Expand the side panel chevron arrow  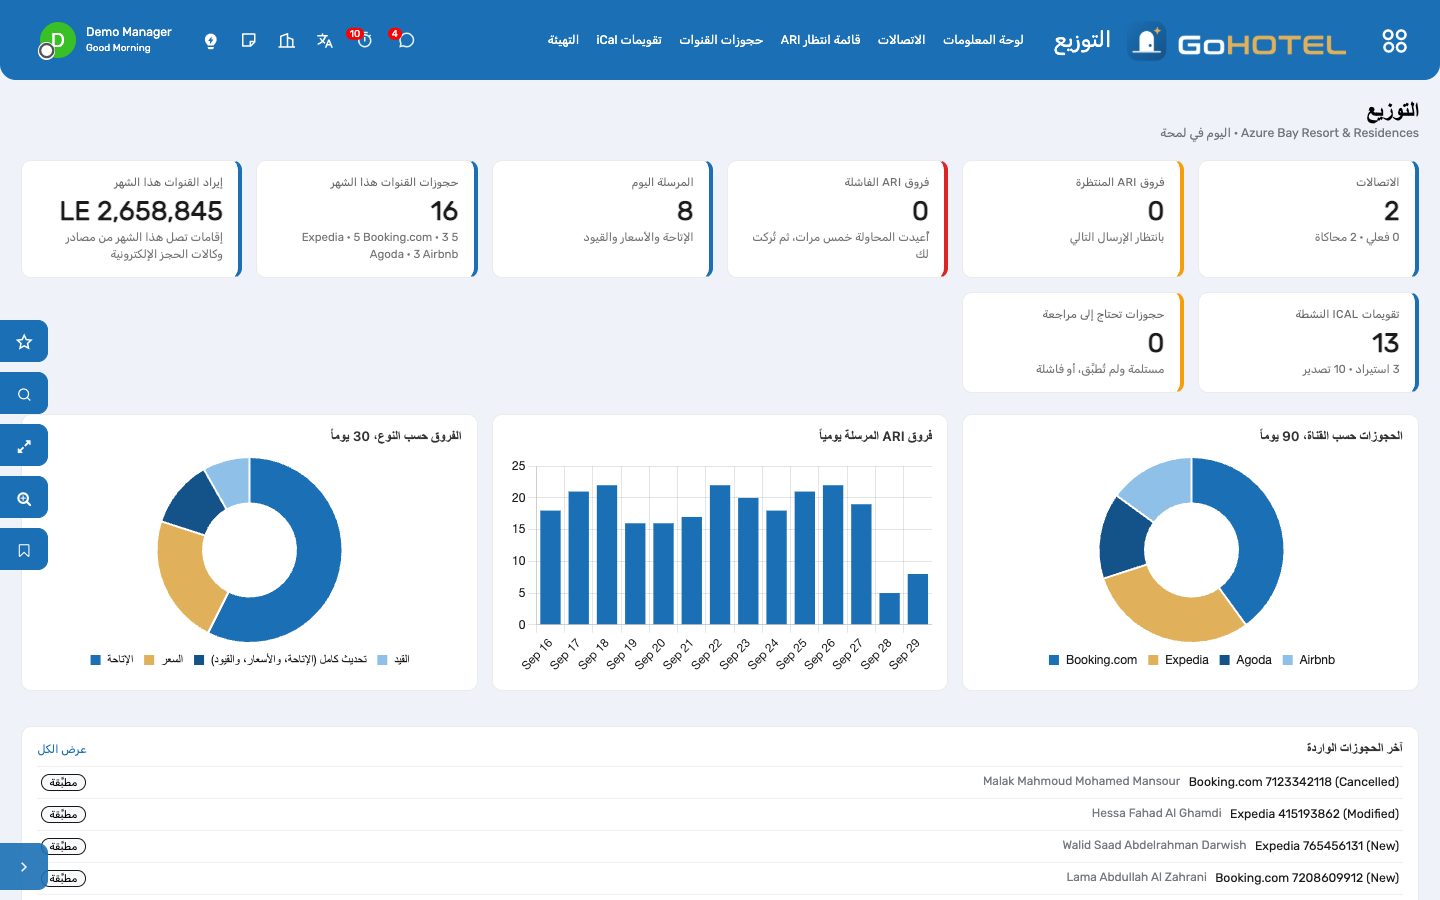24,866
